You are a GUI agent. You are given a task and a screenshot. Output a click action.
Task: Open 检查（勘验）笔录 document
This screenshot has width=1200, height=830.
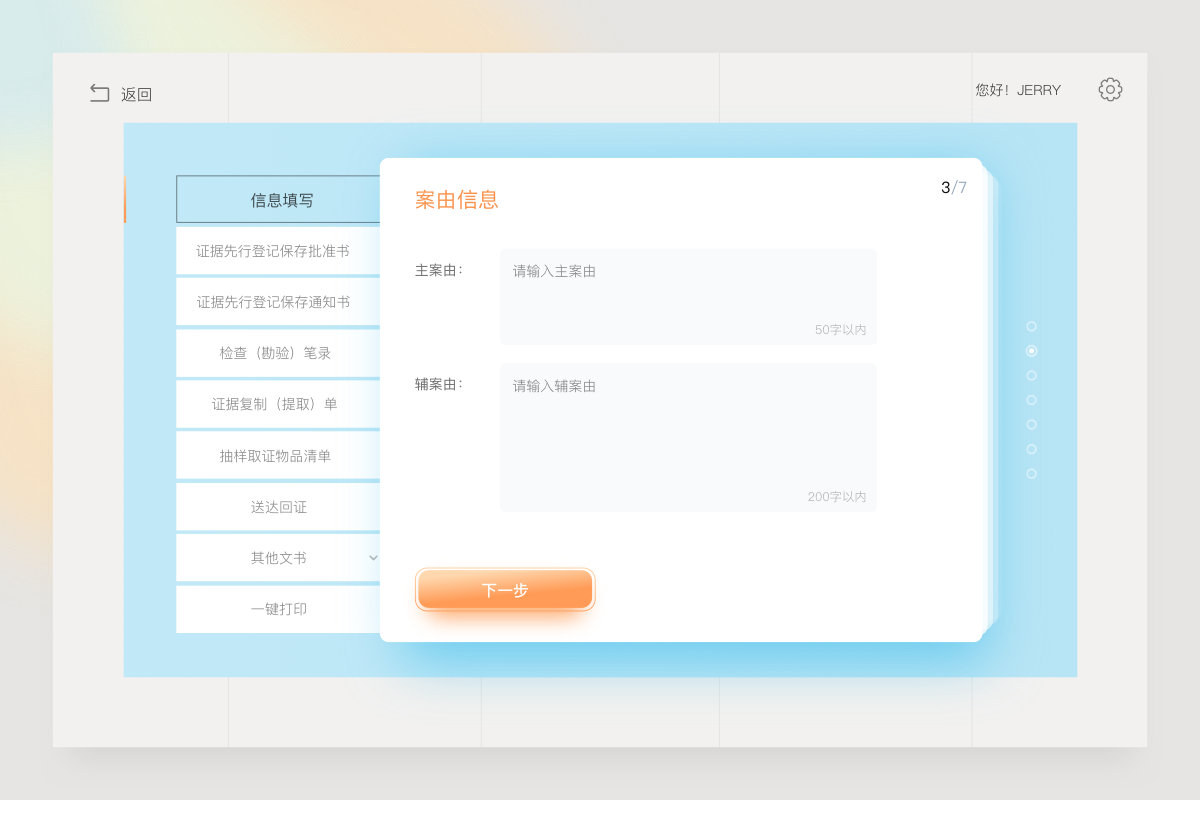tap(275, 353)
